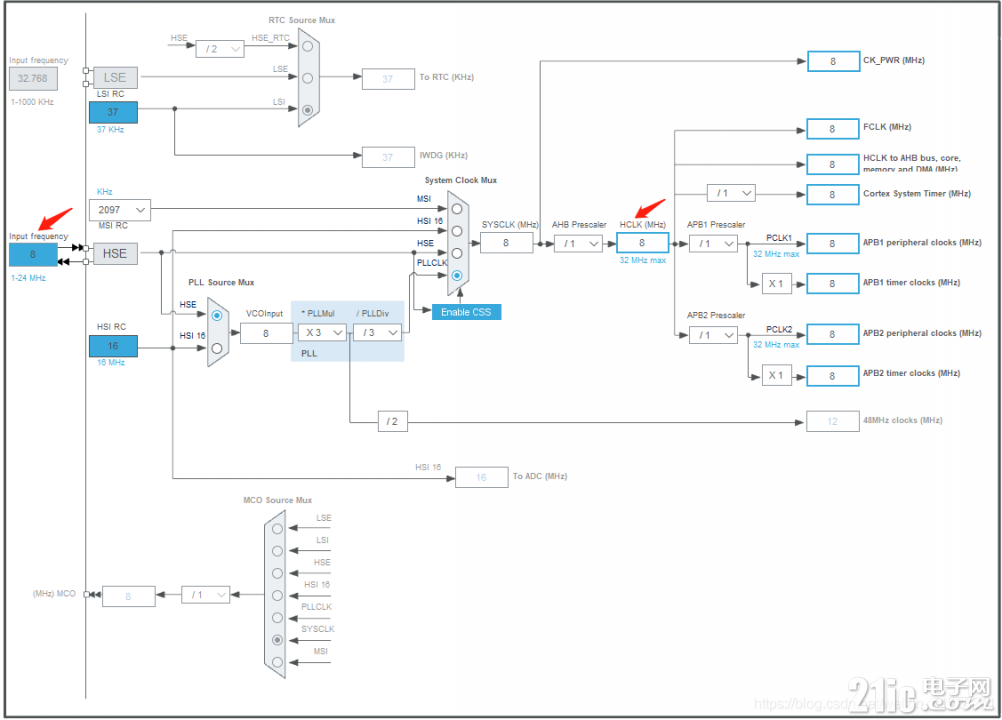Click the MCO output value field
This screenshot has height=720, width=1002.
pos(128,596)
